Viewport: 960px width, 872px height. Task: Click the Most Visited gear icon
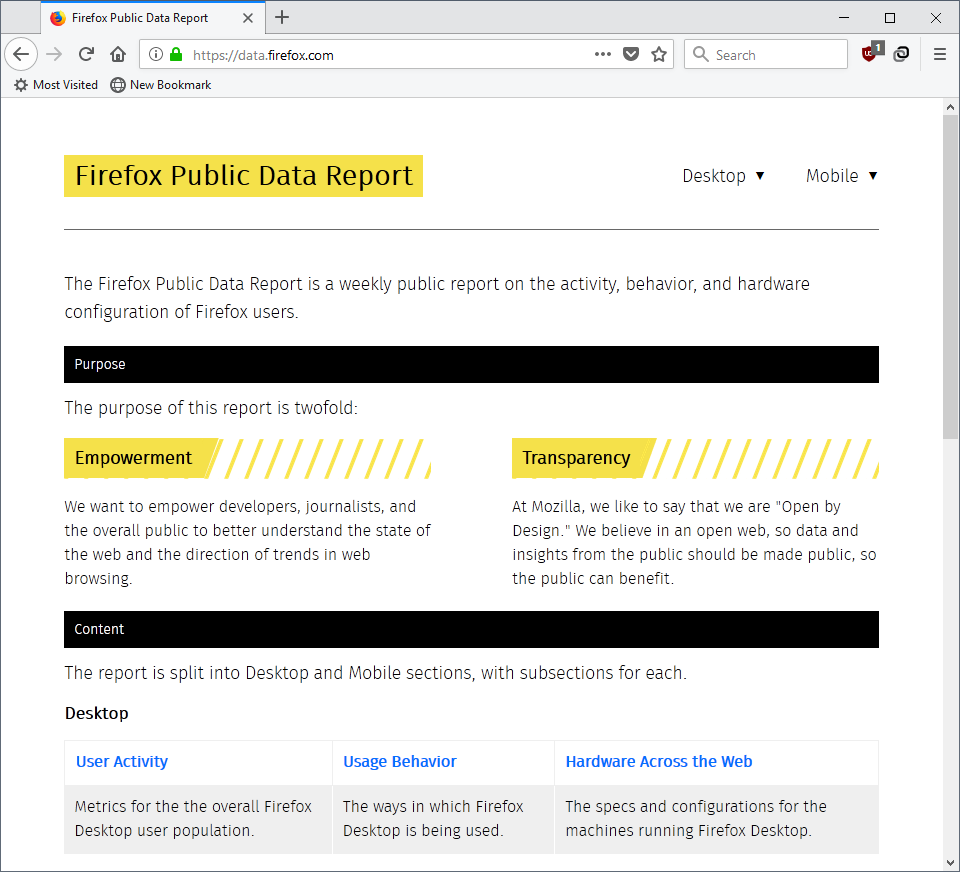point(21,85)
